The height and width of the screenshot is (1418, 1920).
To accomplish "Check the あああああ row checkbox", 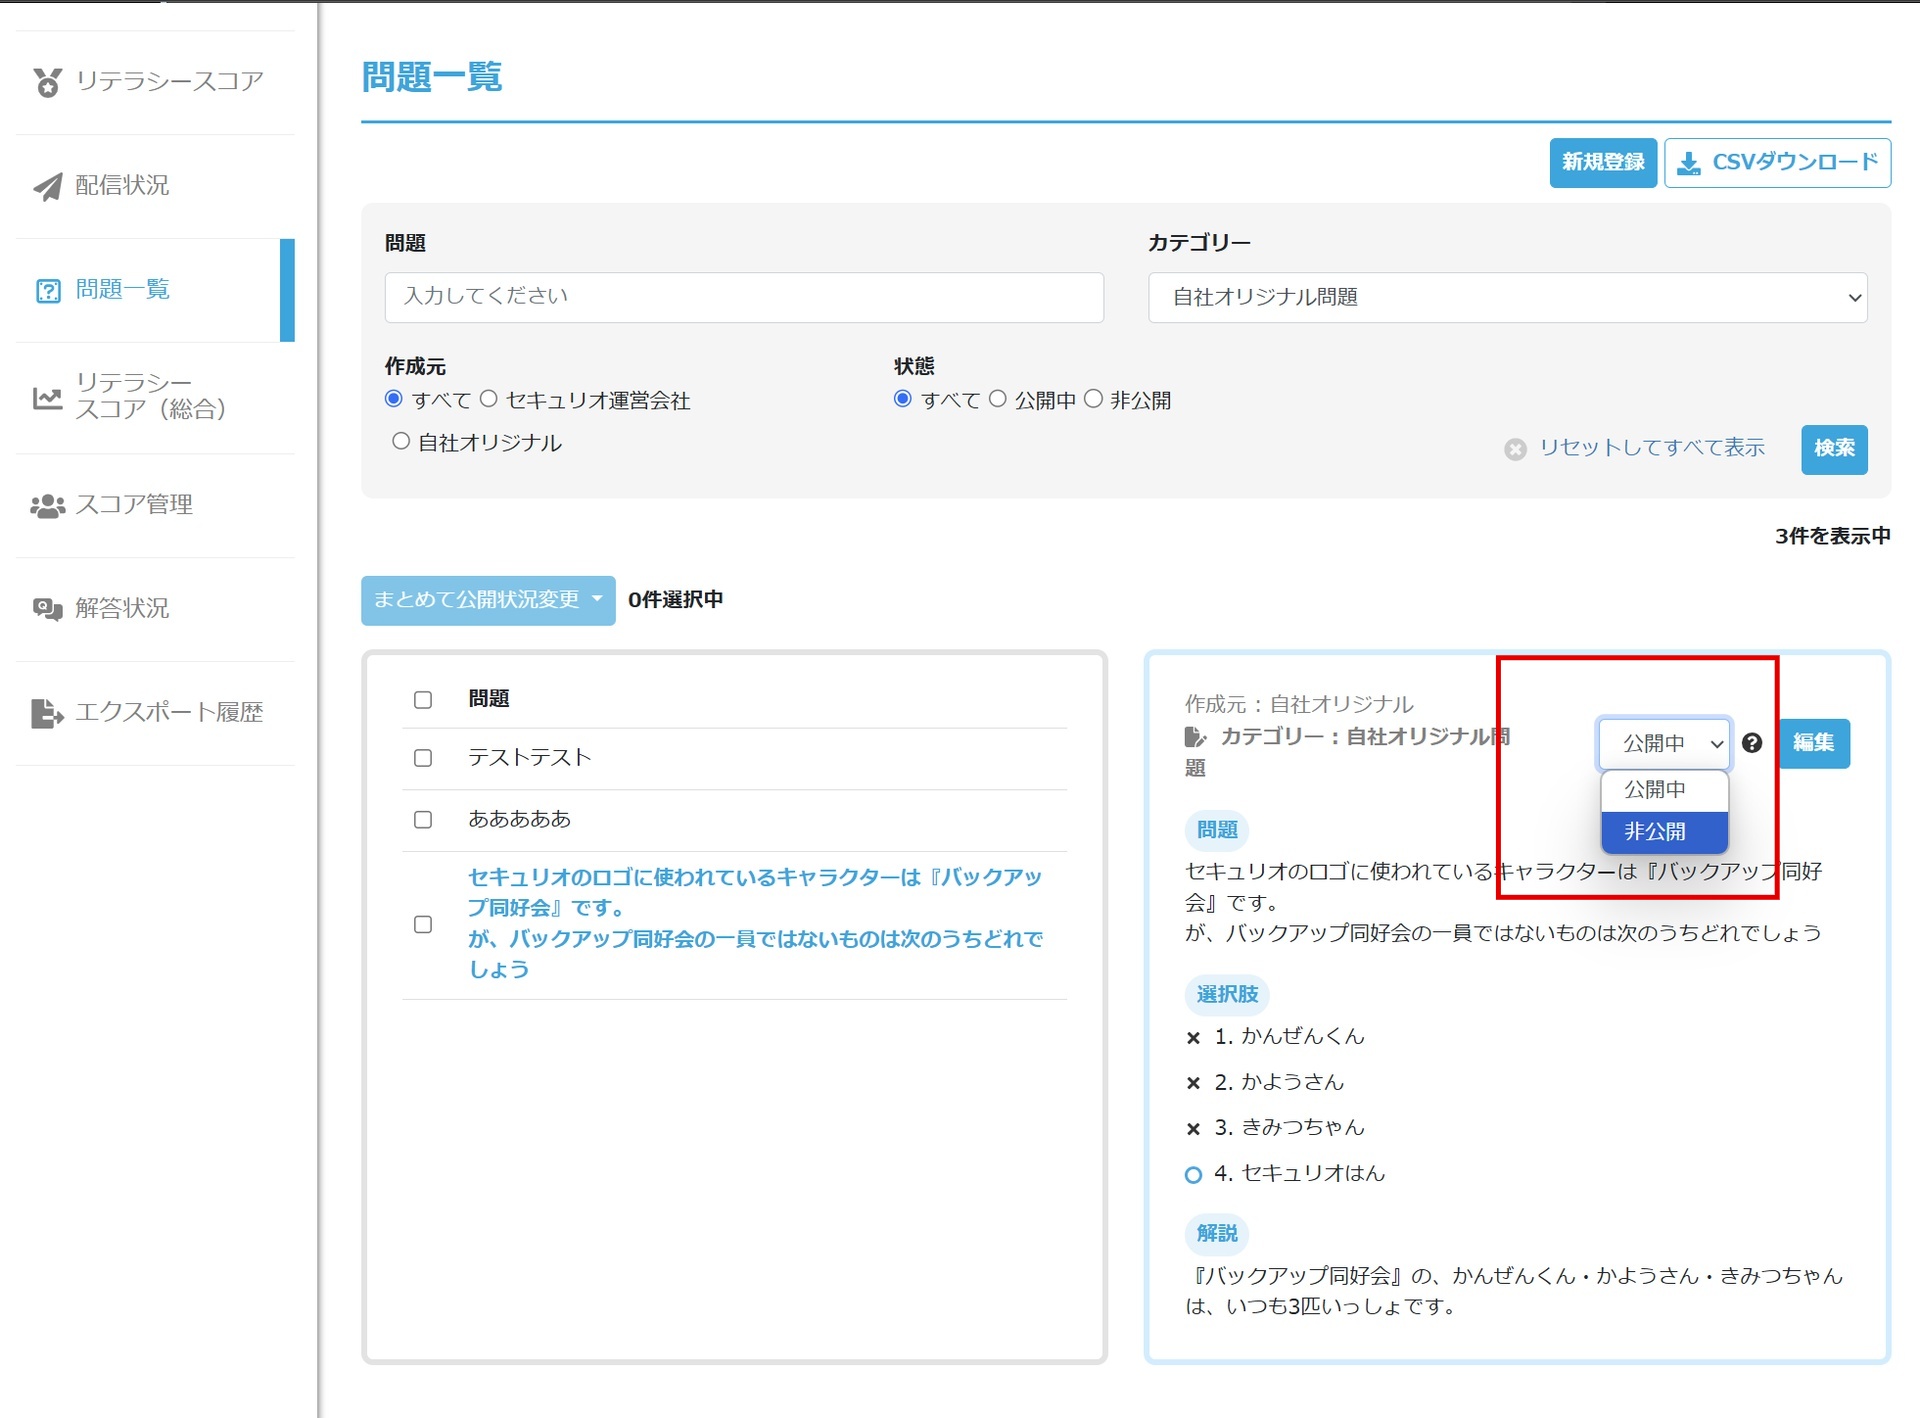I will (423, 820).
